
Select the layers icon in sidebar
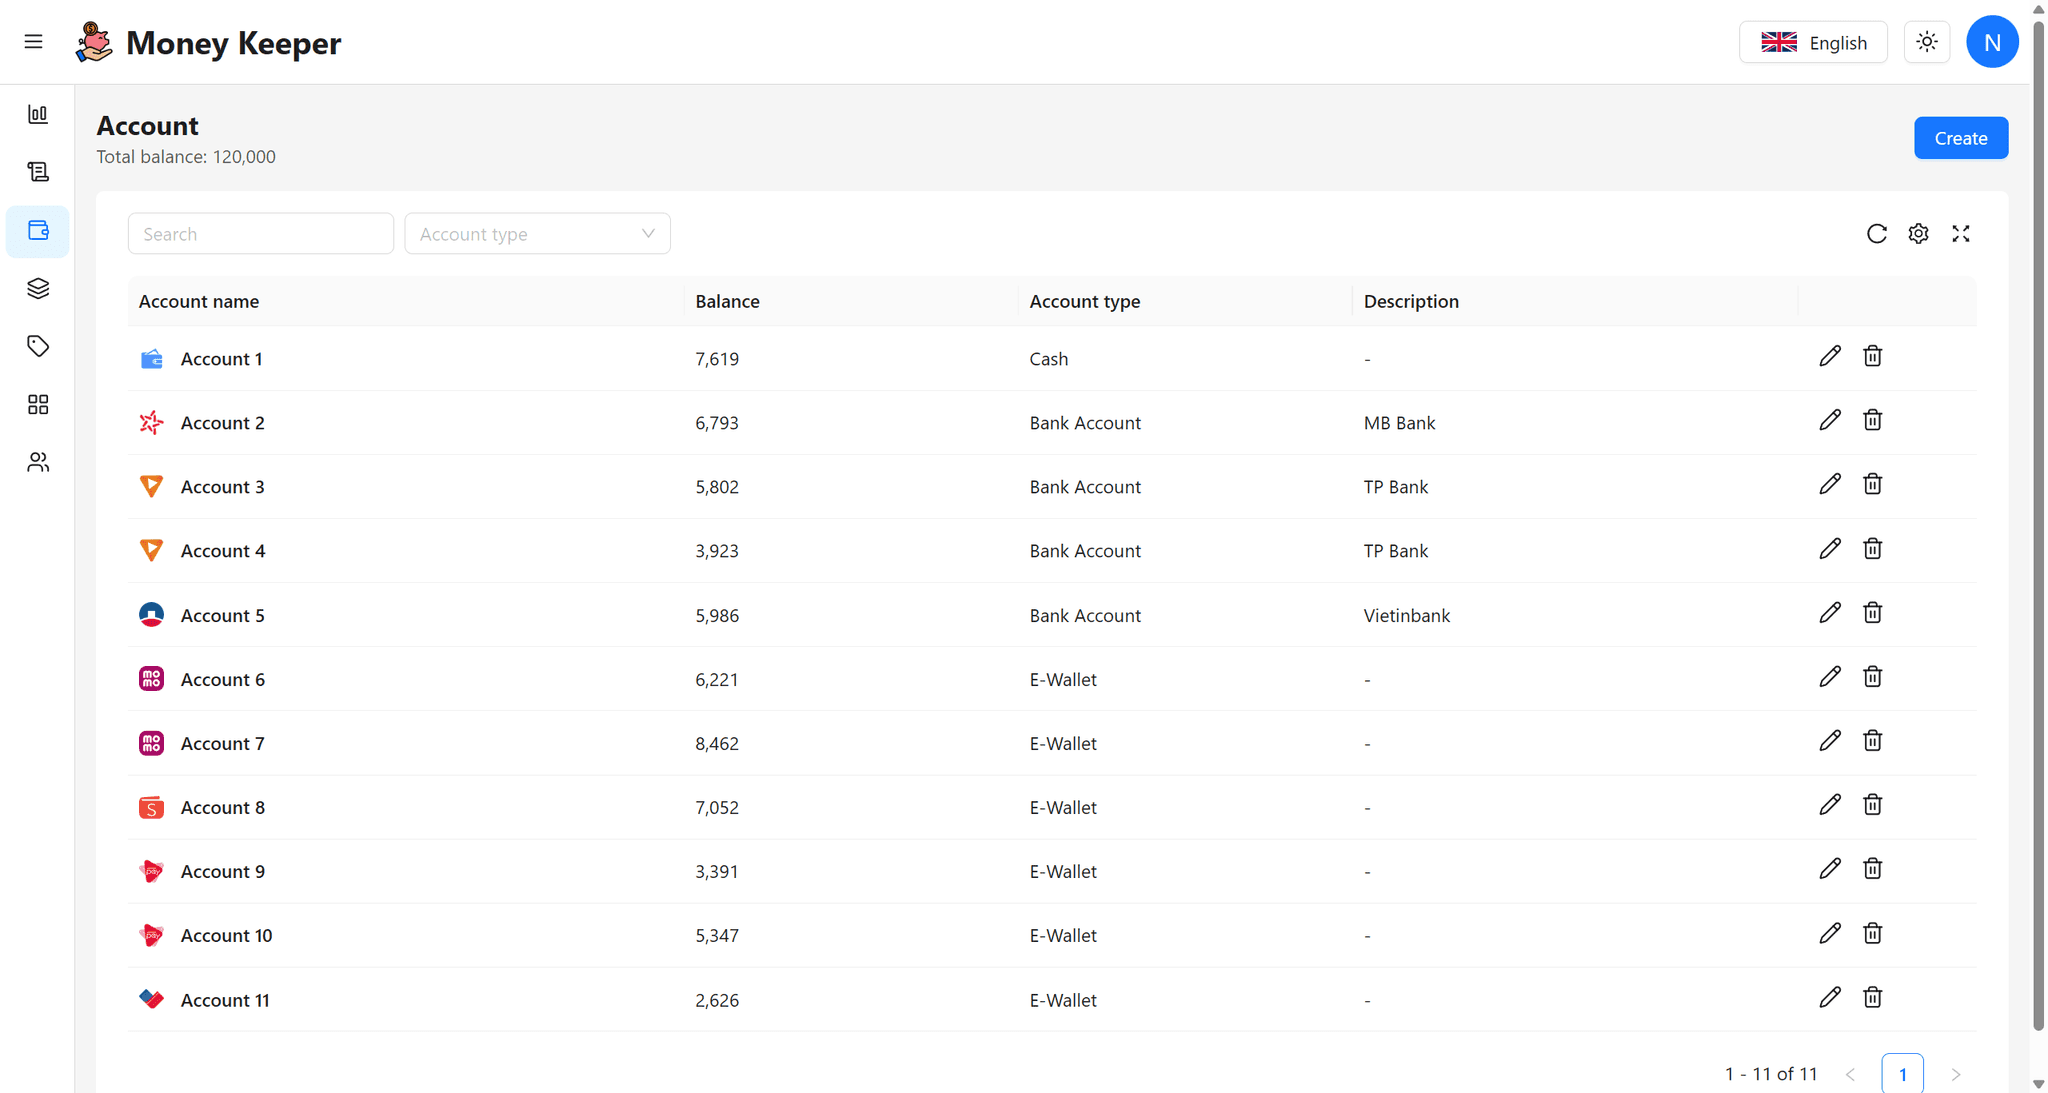[x=38, y=289]
